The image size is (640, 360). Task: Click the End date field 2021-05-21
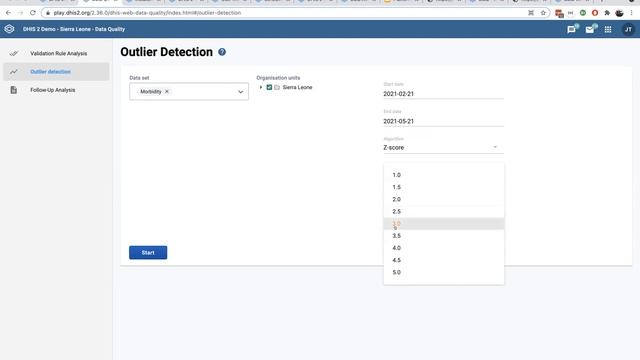point(443,121)
